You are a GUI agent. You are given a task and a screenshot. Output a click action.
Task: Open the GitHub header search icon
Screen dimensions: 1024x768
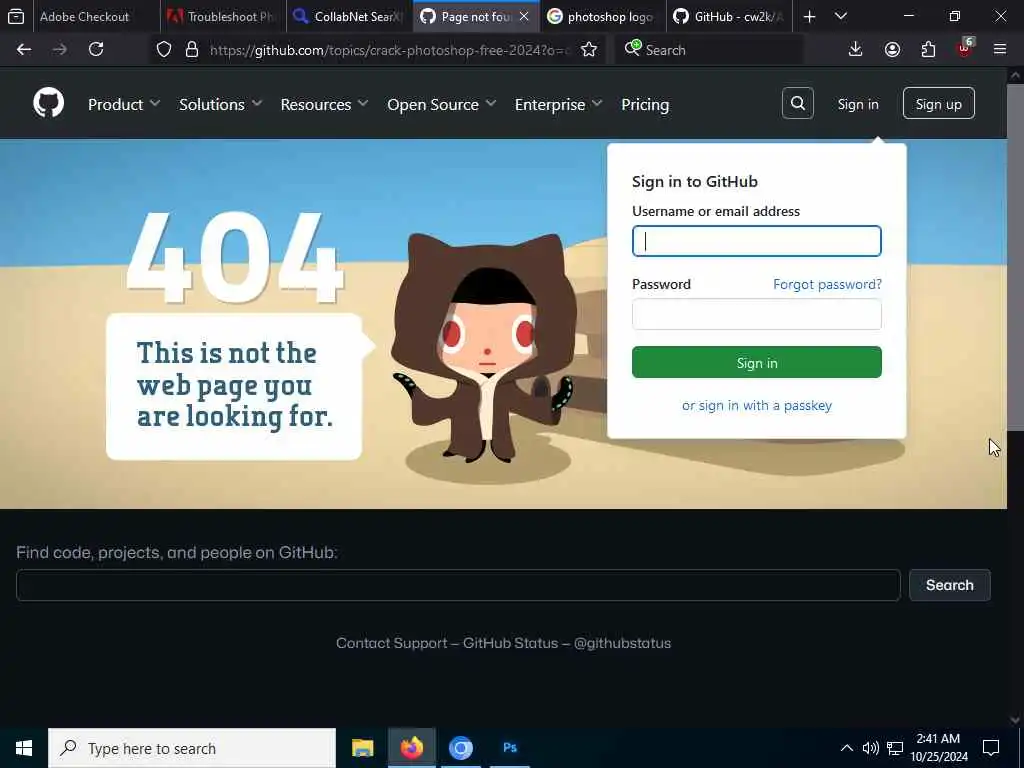coord(797,103)
